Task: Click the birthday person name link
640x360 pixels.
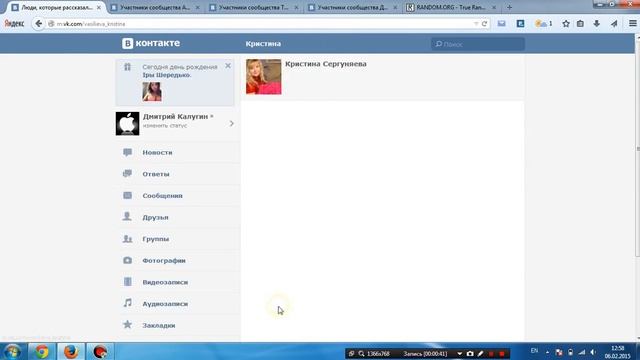Action: (167, 75)
